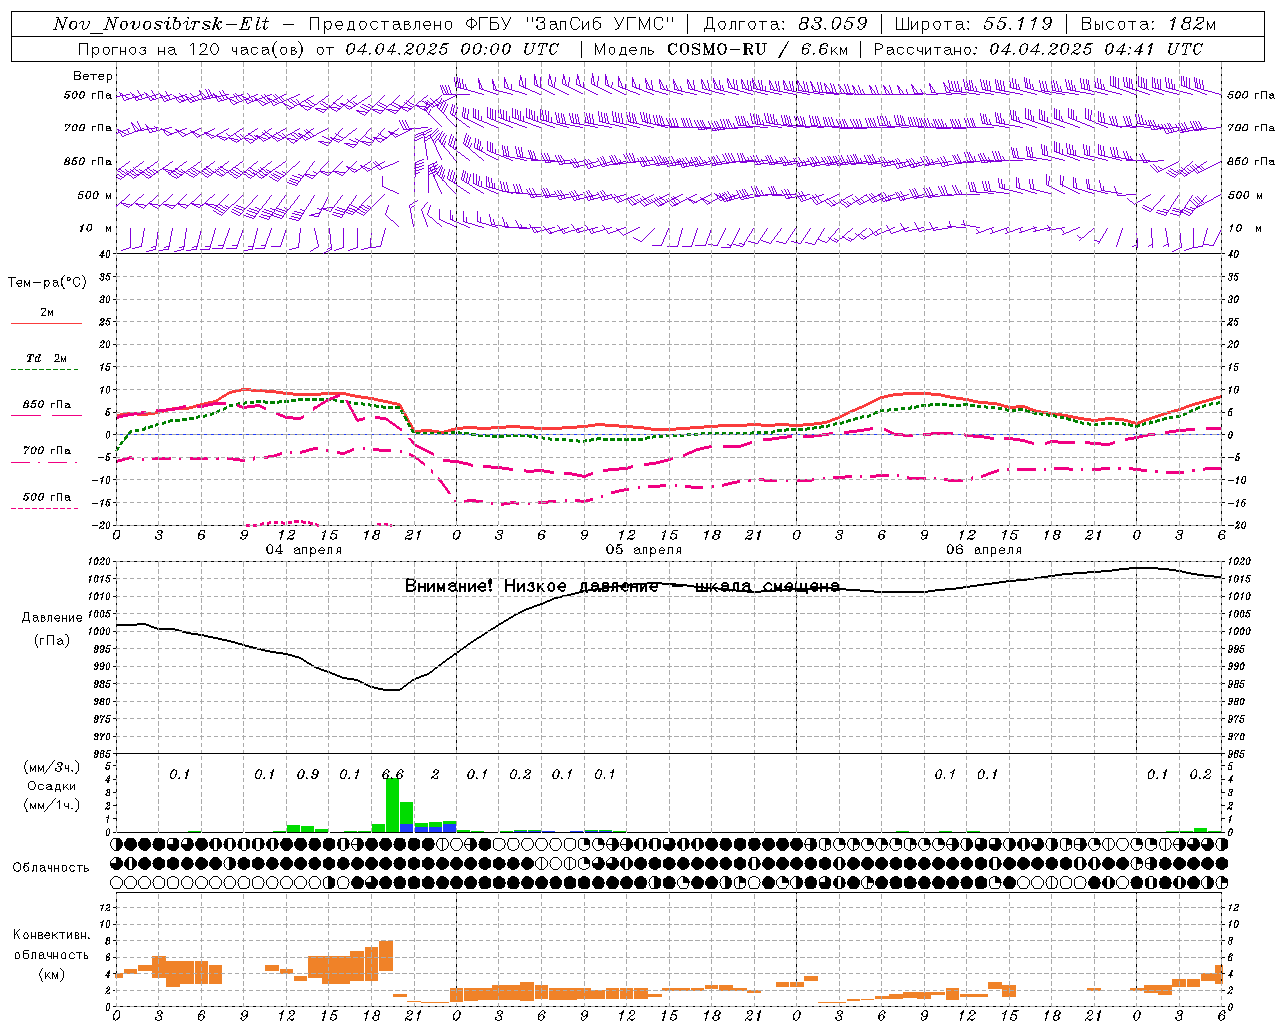Image resolution: width=1280 pixels, height=1024 pixels.
Task: Click the Давление pressure panel label
Action: tap(50, 618)
